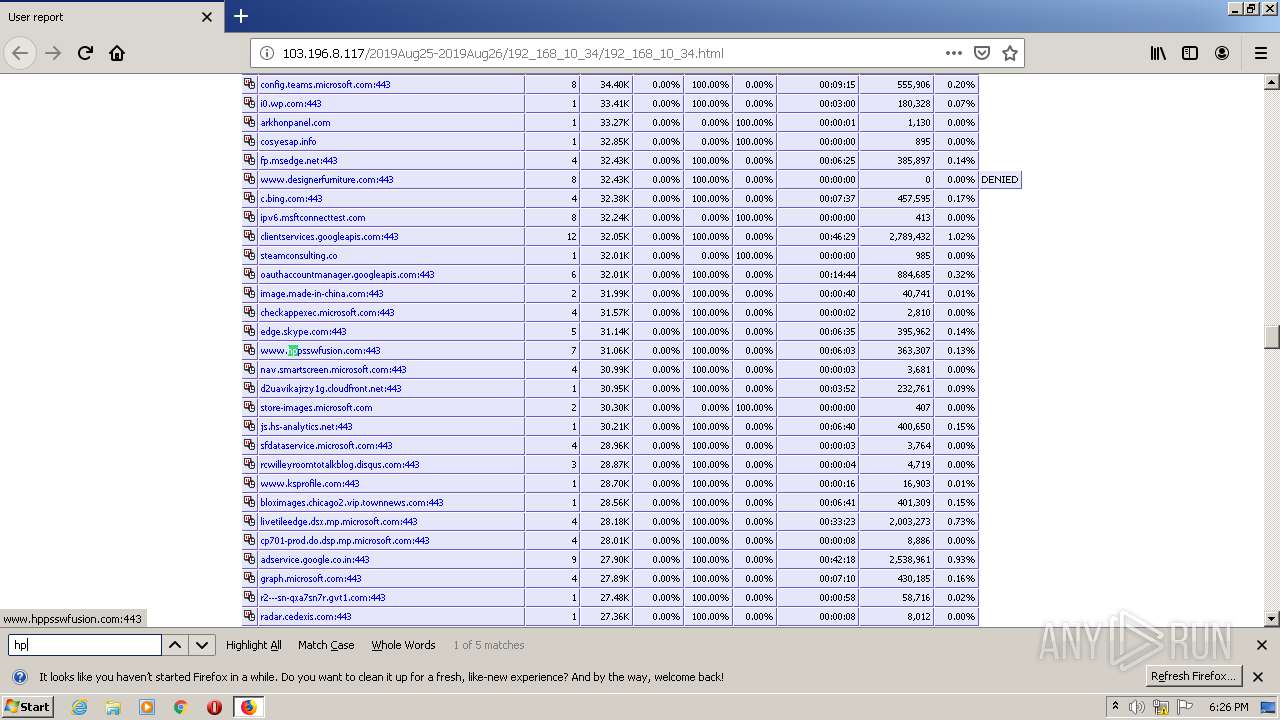Jump to the previous find match
This screenshot has width=1280, height=720.
[x=175, y=645]
